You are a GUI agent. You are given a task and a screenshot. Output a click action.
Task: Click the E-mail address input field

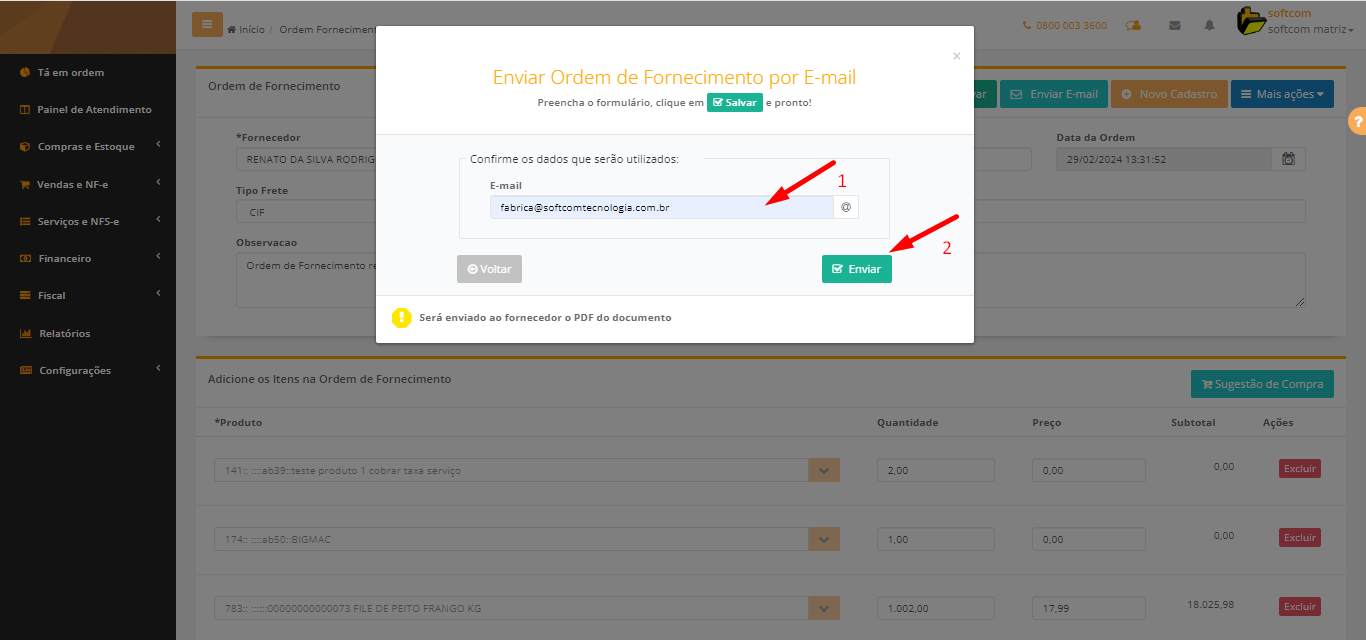[661, 207]
